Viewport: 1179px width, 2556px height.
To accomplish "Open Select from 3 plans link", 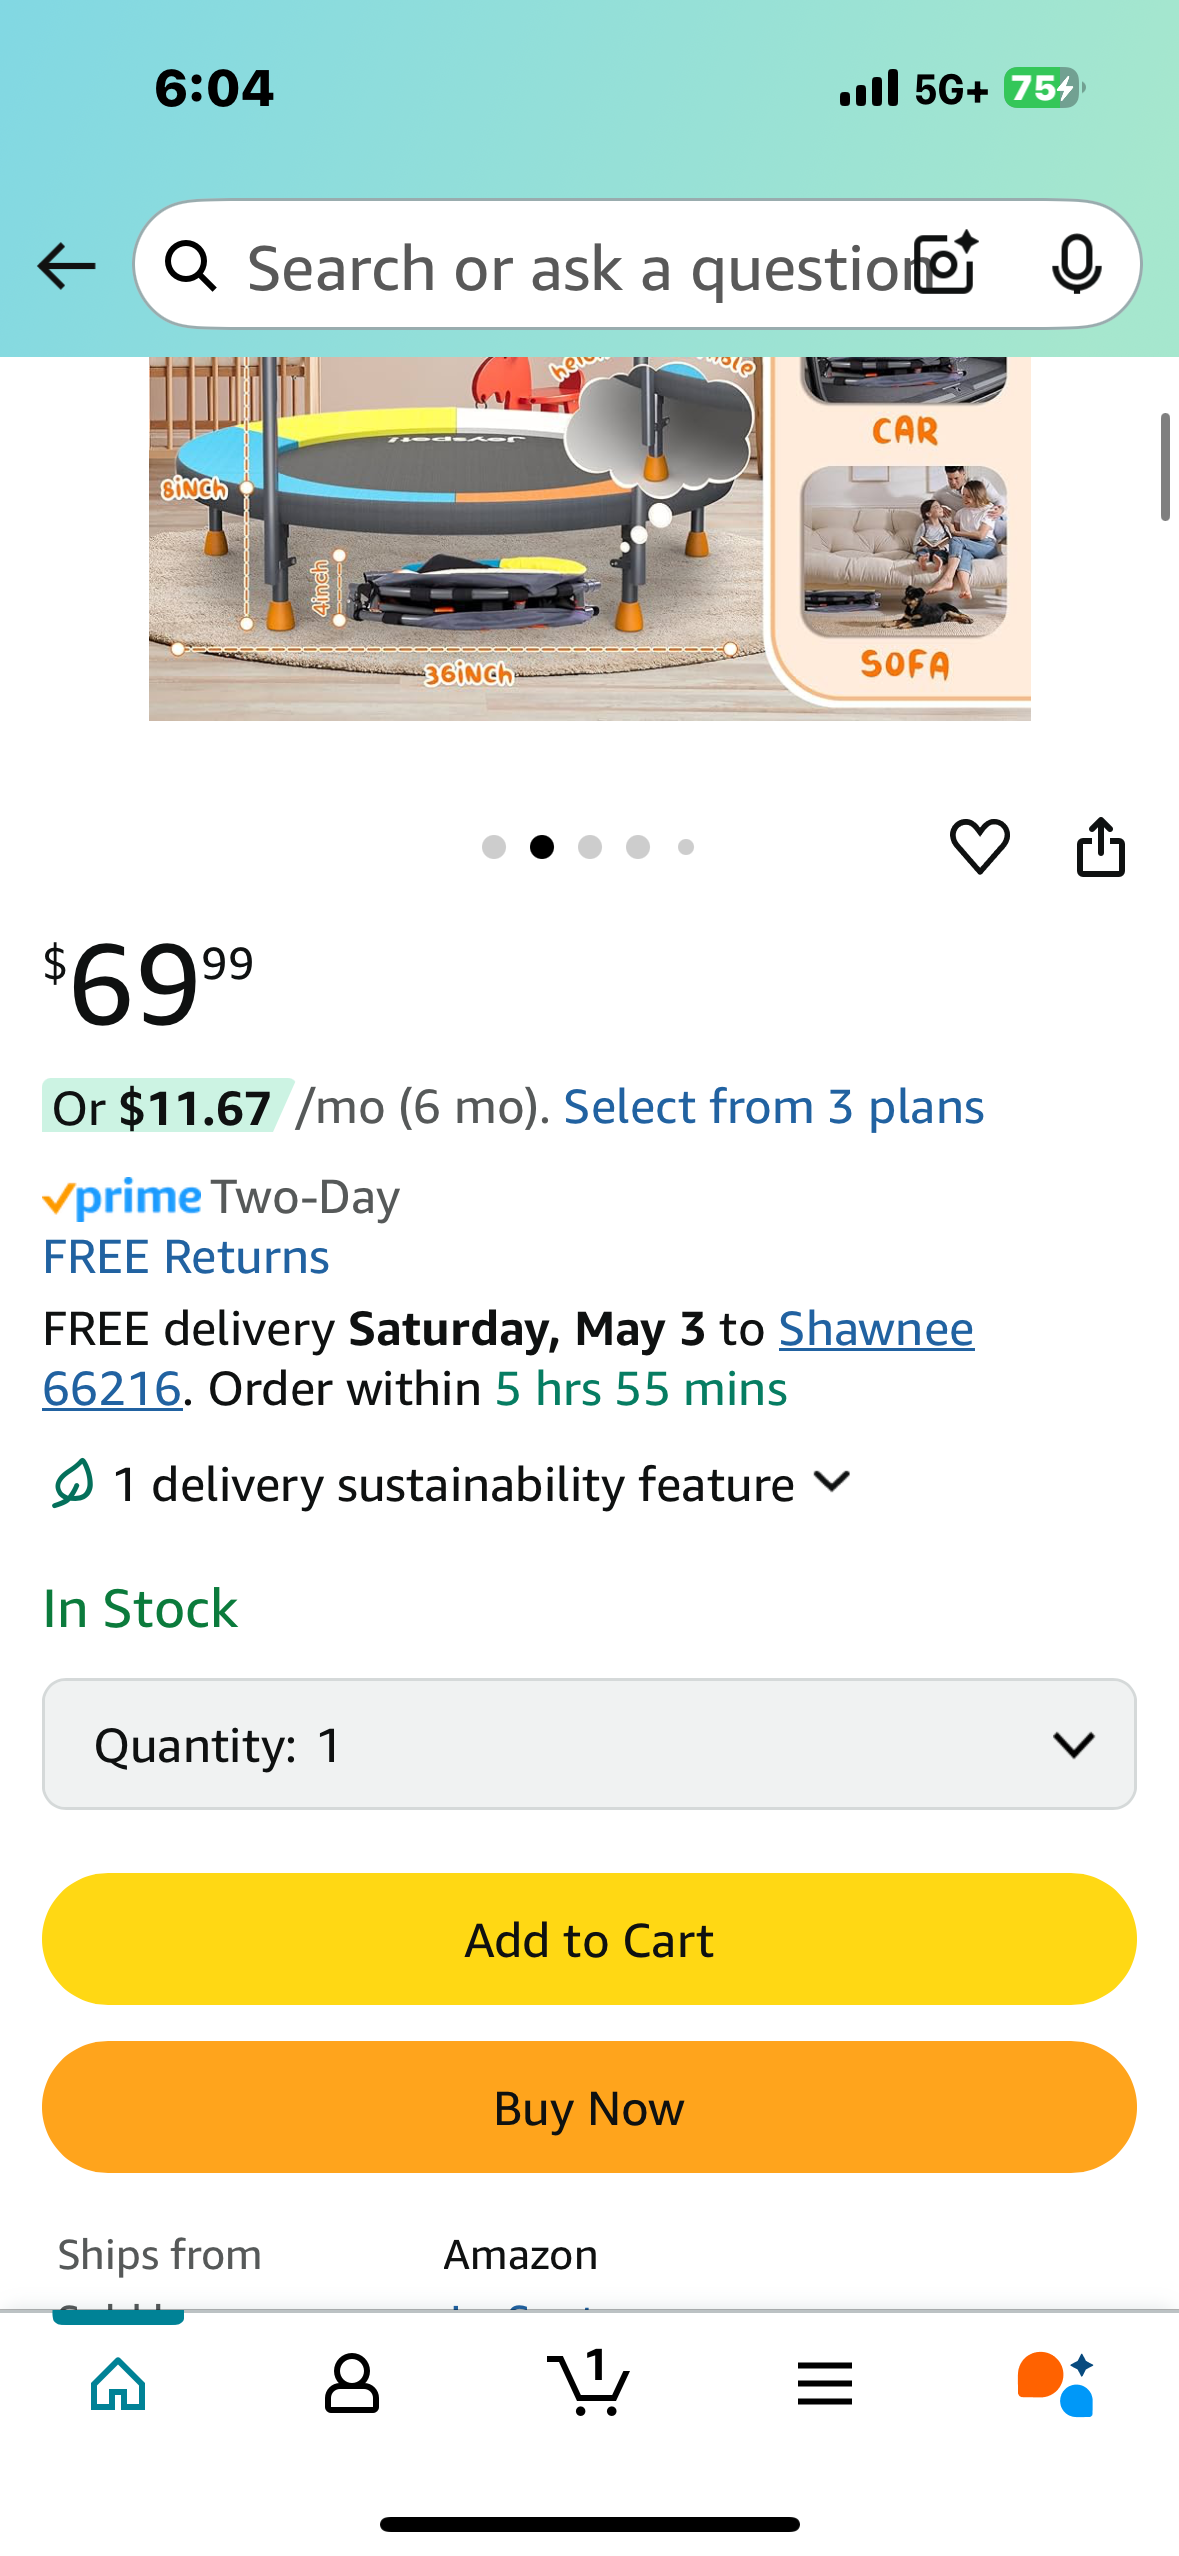I will (x=774, y=1107).
